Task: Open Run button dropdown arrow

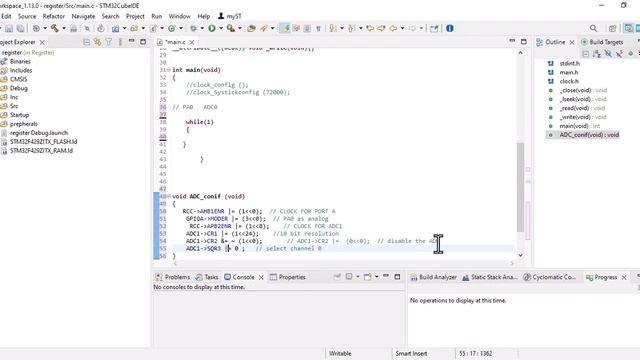Action: click(221, 28)
